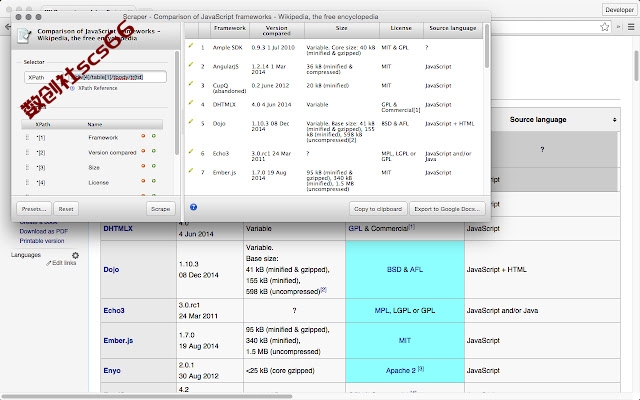
Task: Select the "Ample SDK" cell in the results table
Action: click(227, 48)
